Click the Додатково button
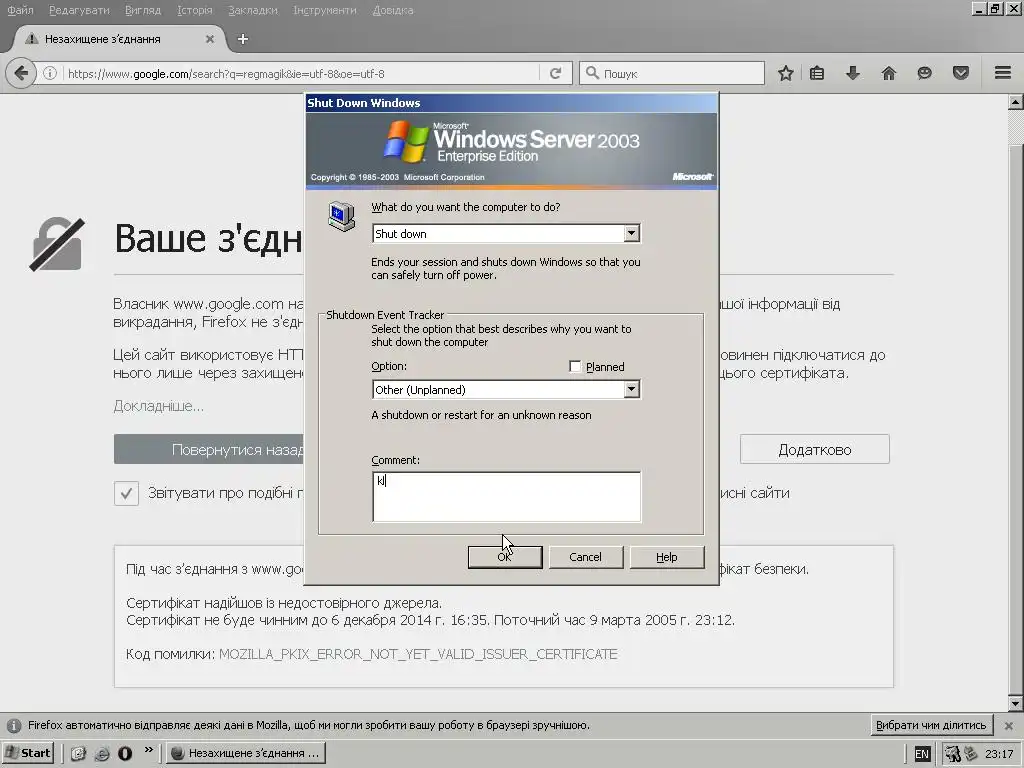This screenshot has width=1024, height=768. click(814, 449)
